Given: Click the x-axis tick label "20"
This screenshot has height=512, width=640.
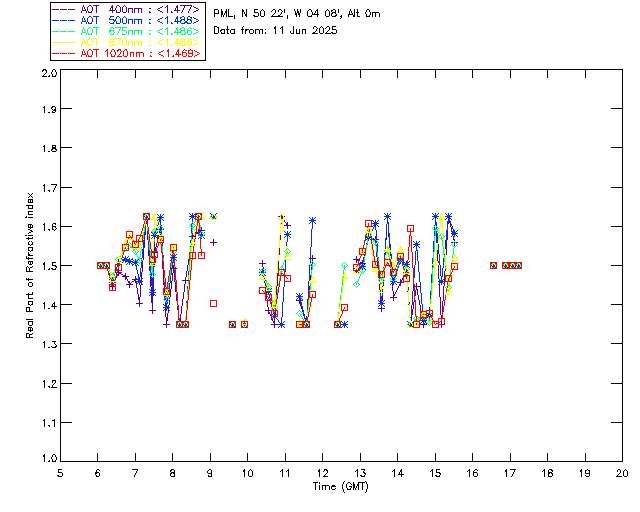Looking at the screenshot, I should (622, 473).
